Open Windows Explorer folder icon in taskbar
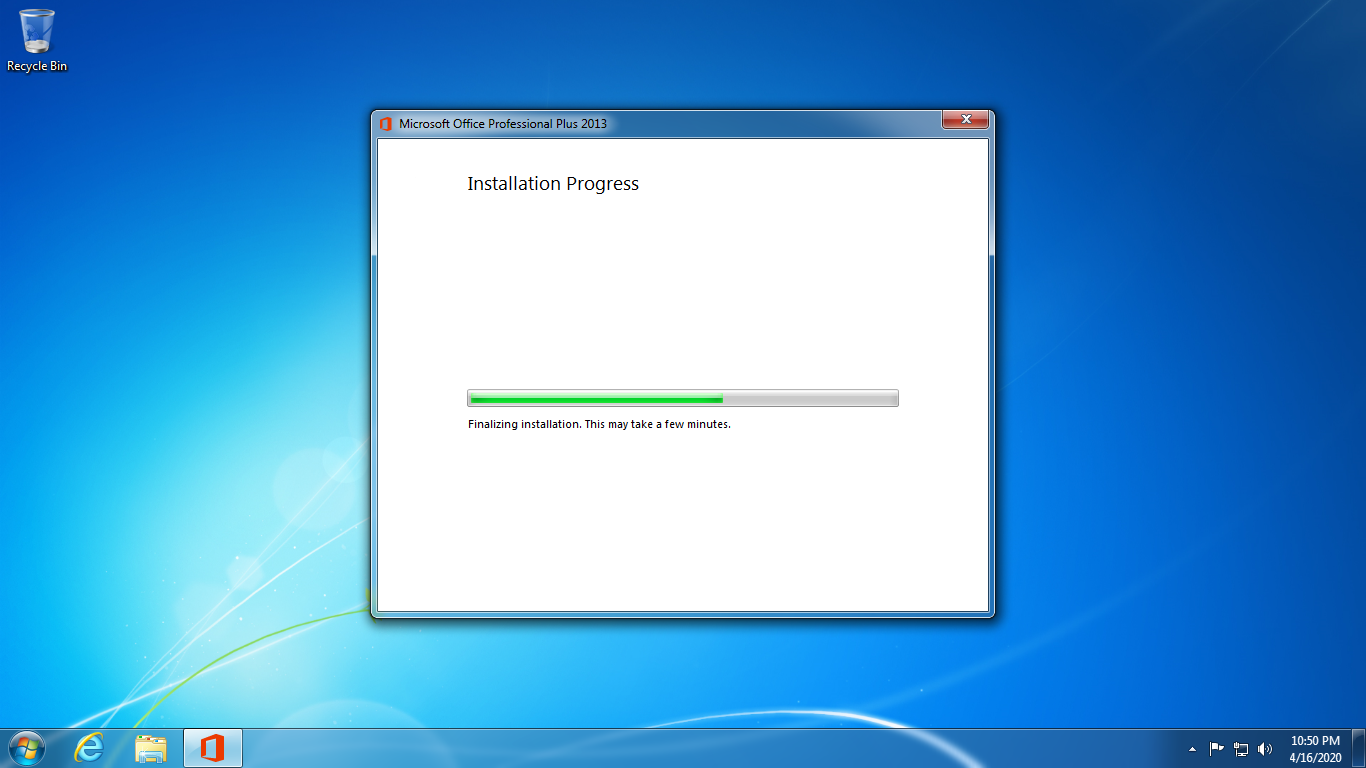1366x768 pixels. (x=151, y=748)
